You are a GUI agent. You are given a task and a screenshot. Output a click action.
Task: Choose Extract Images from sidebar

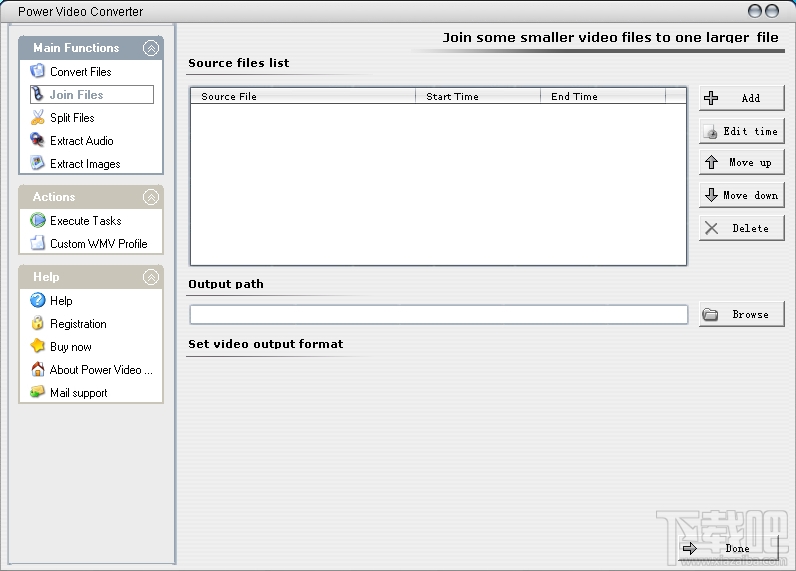pyautogui.click(x=85, y=164)
